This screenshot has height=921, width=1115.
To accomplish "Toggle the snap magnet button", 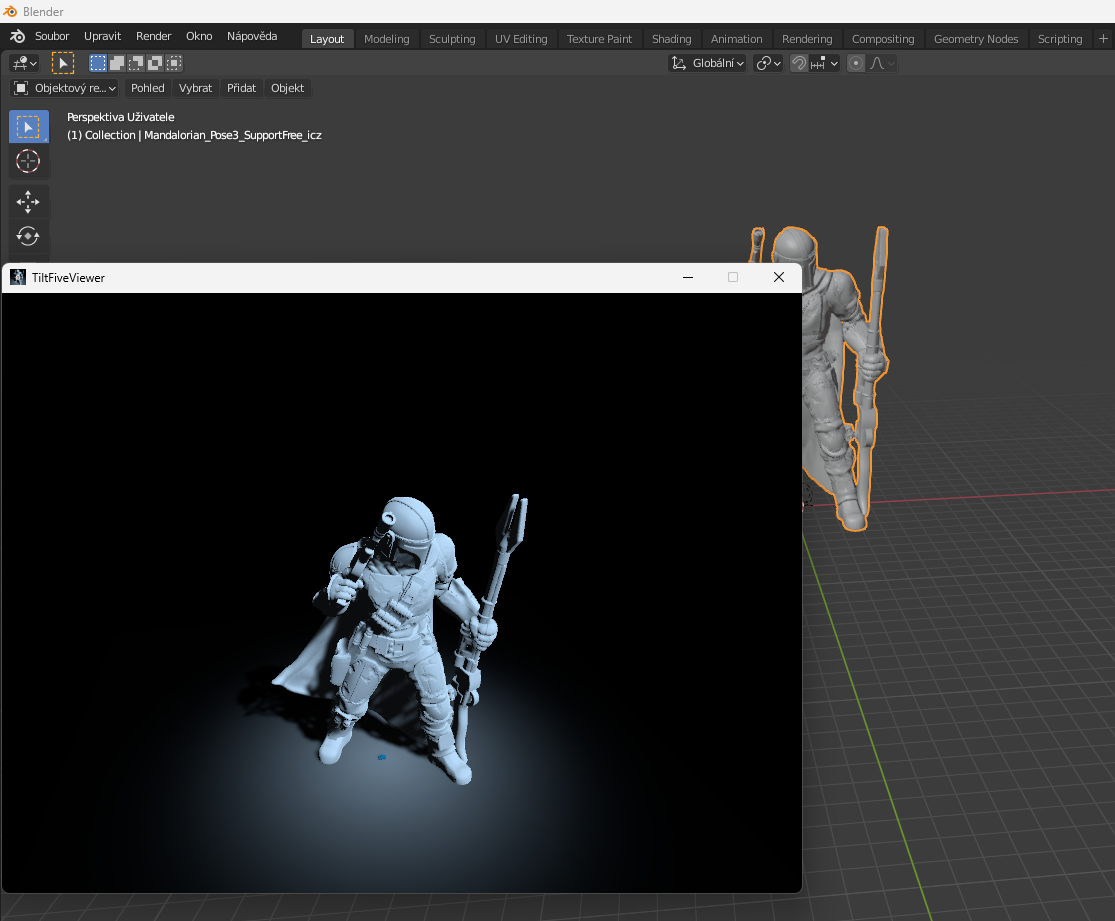I will (799, 63).
